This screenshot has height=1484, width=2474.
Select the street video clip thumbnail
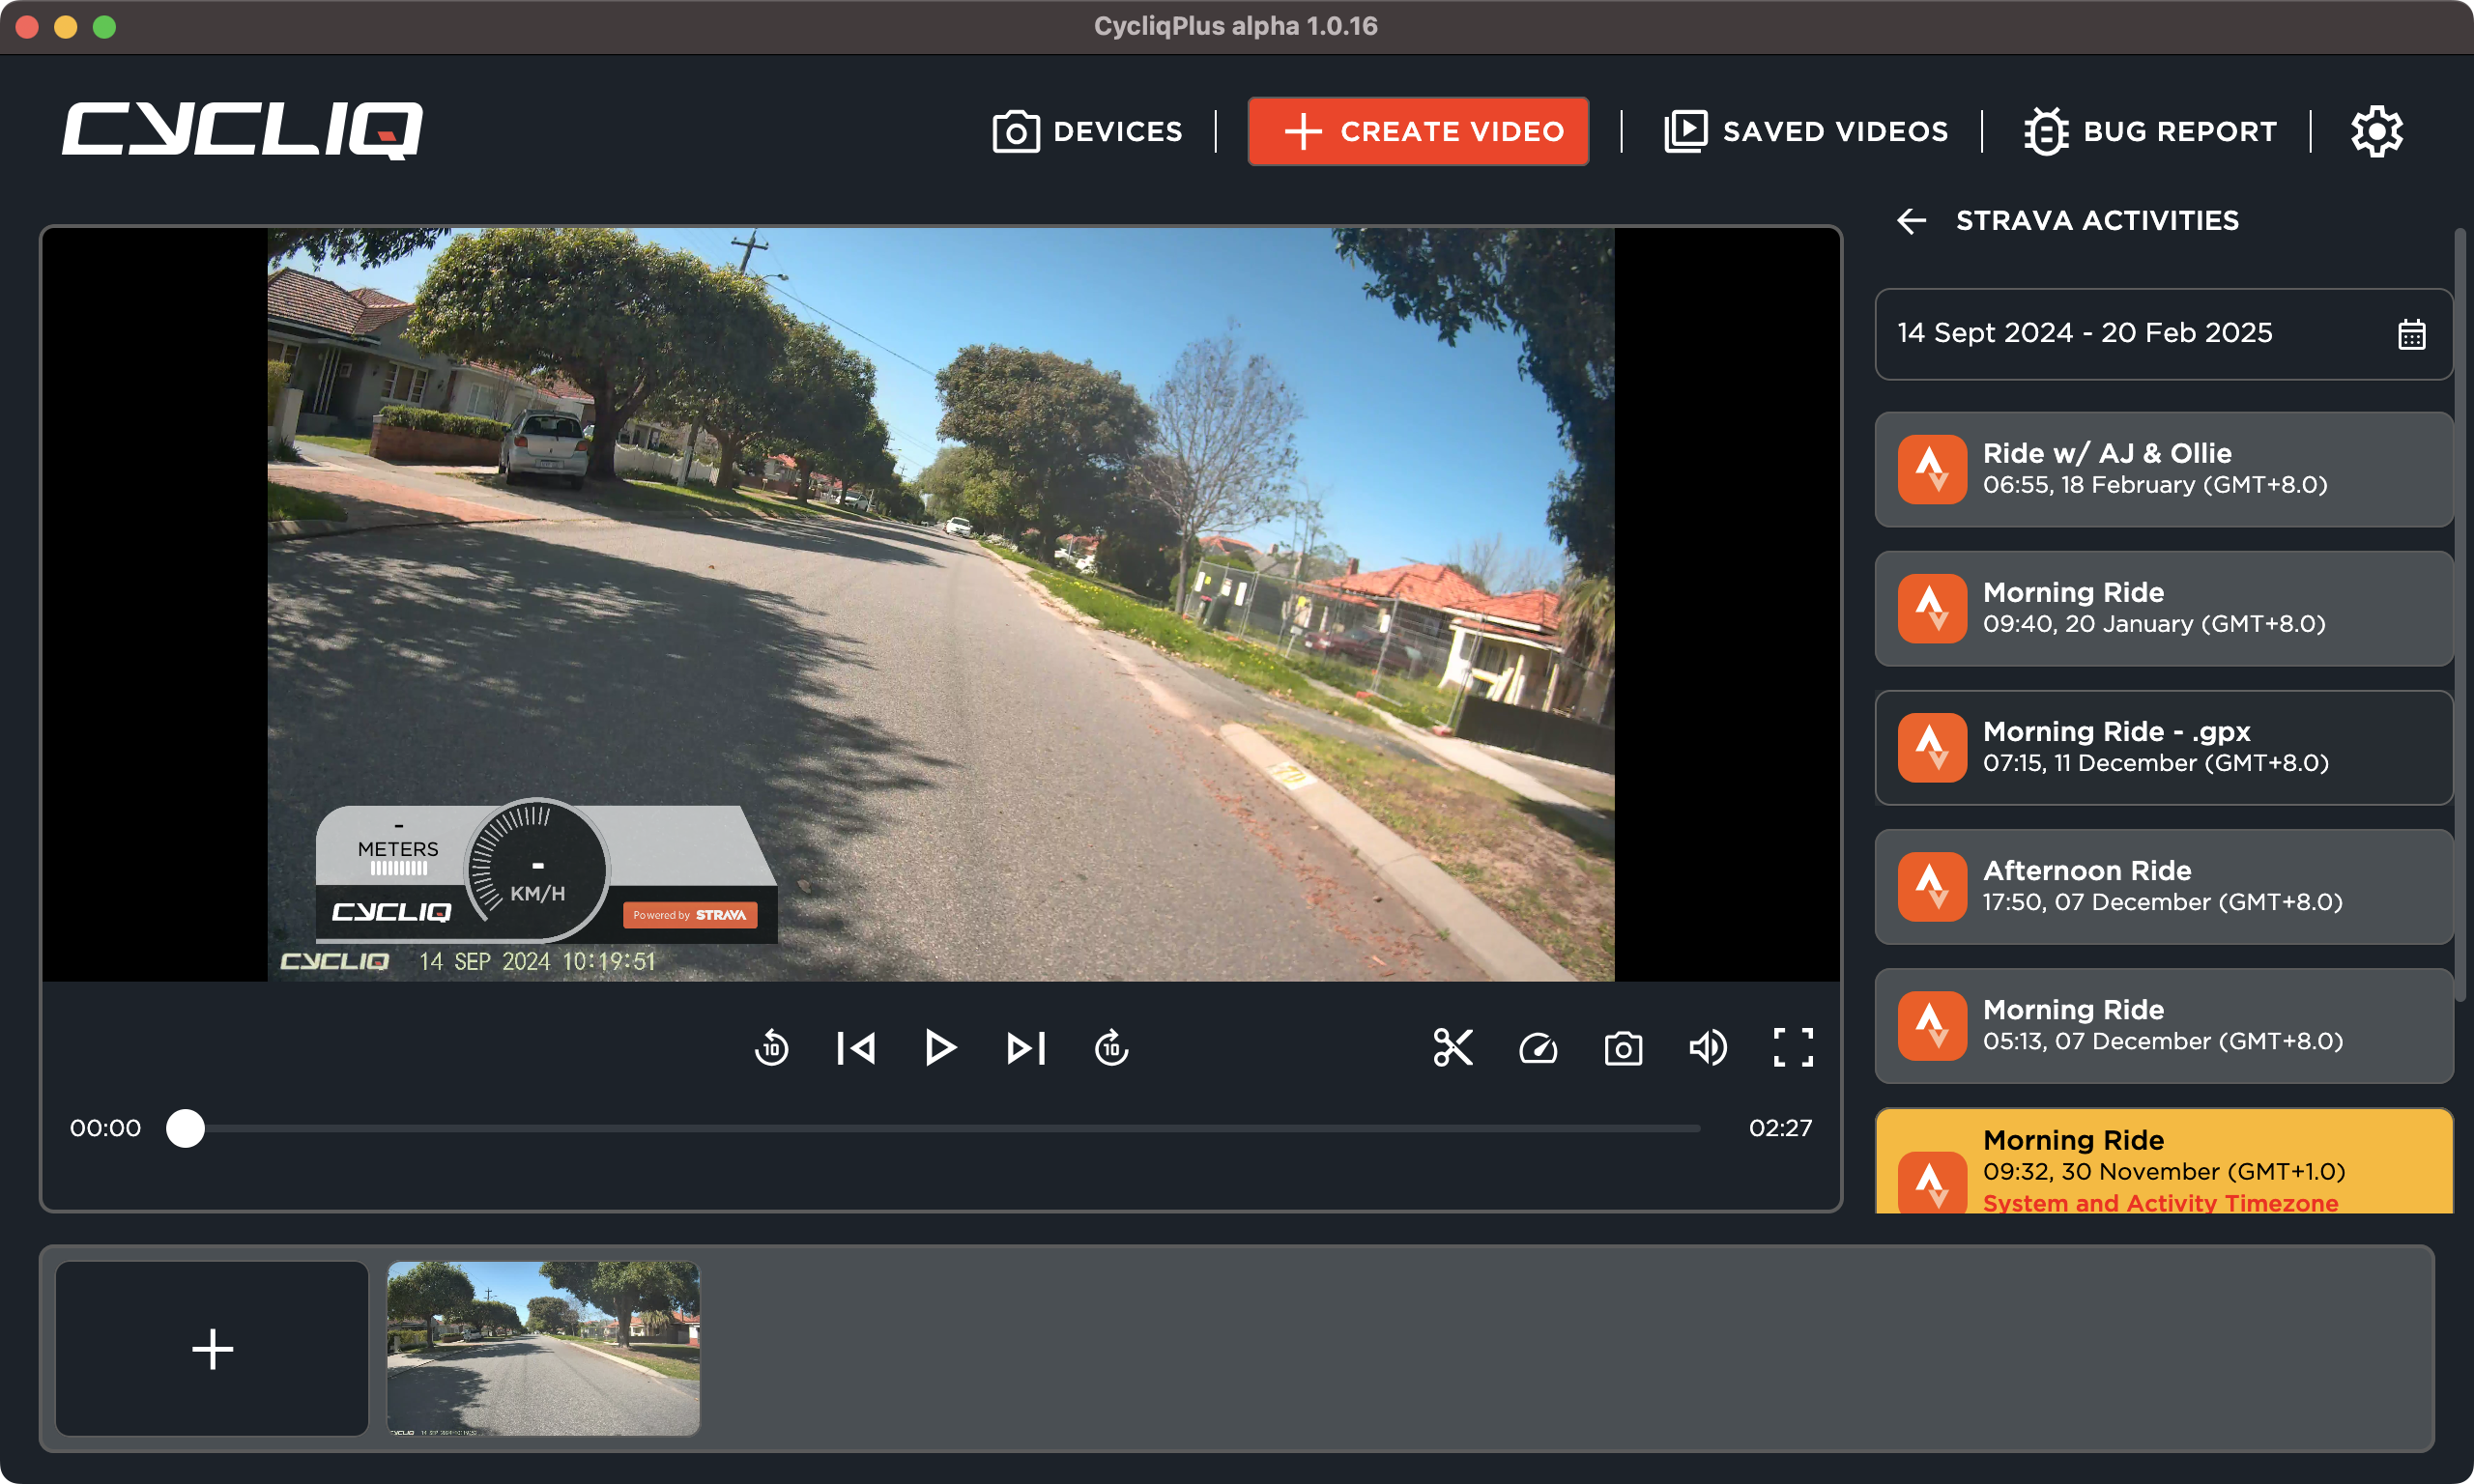[x=543, y=1349]
